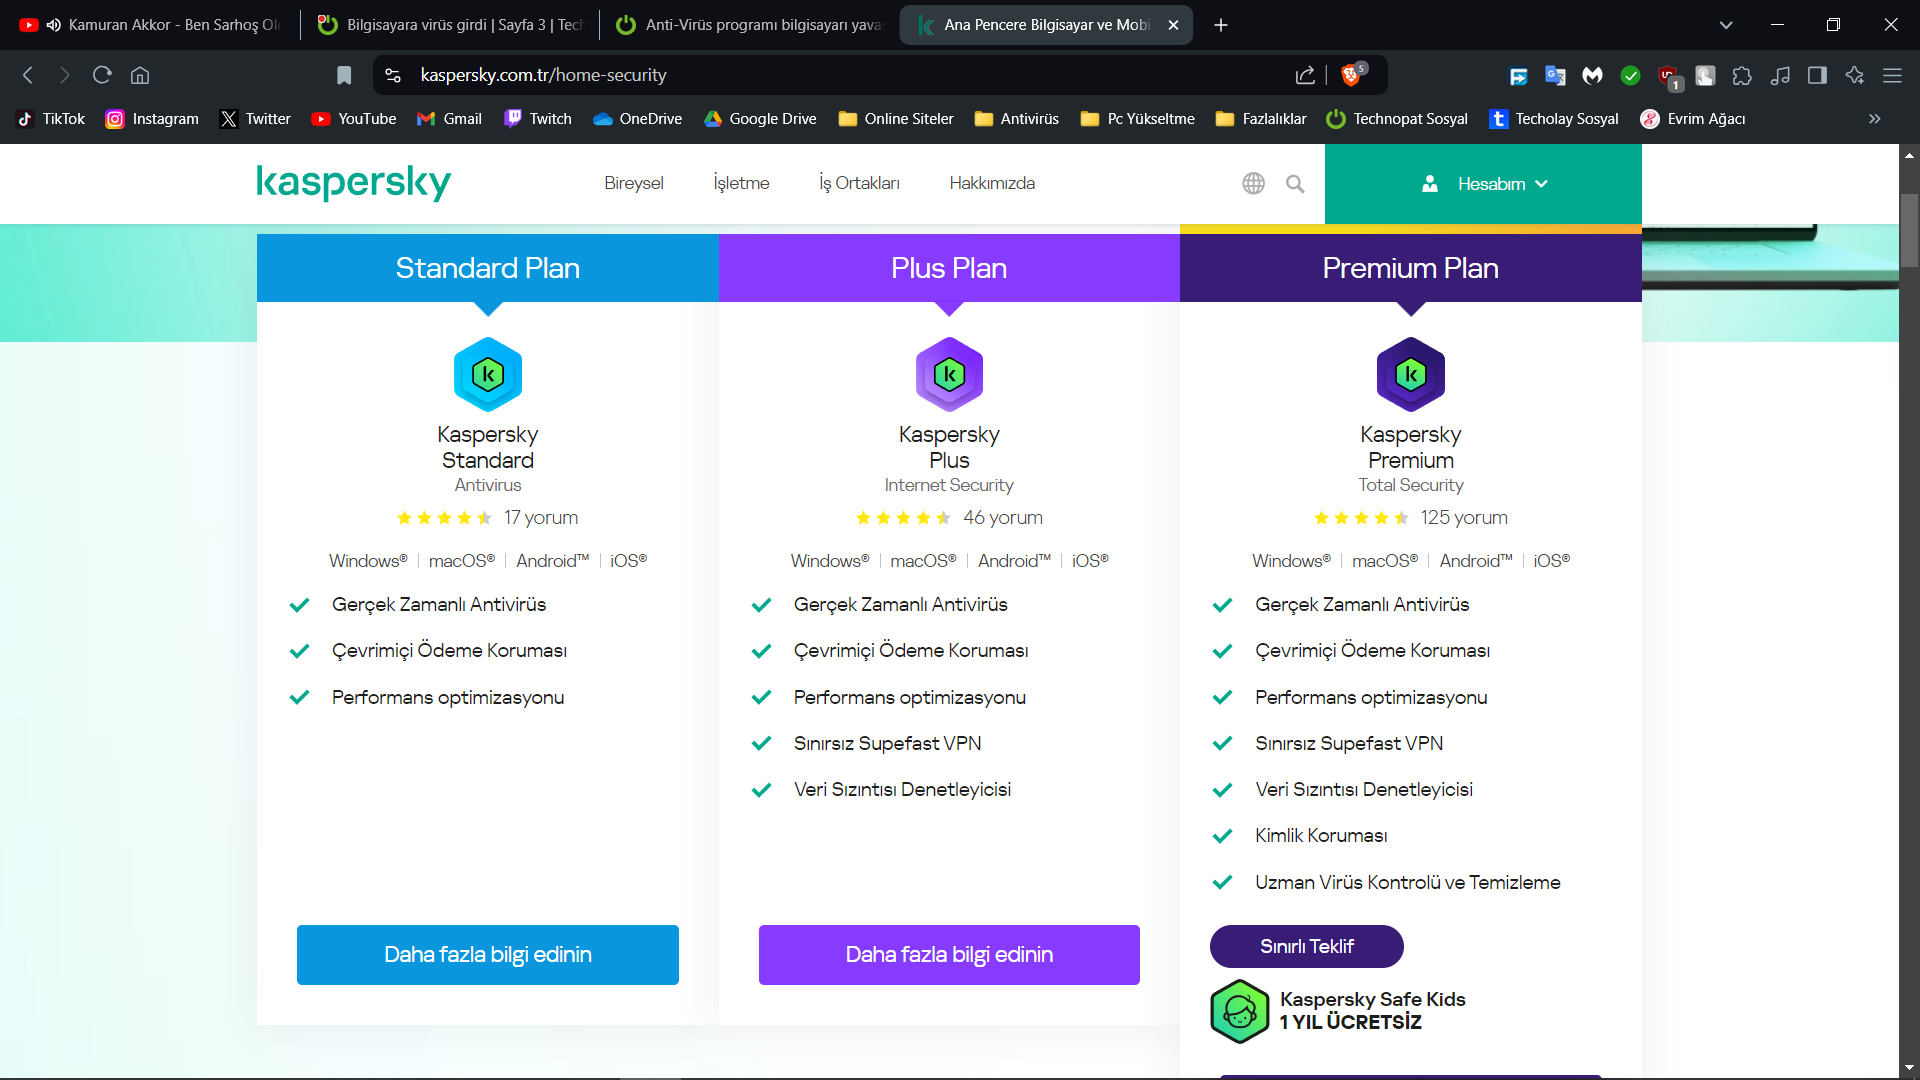Toggle the browser sidebar panel icon
This screenshot has height=1080, width=1920.
[x=1817, y=75]
